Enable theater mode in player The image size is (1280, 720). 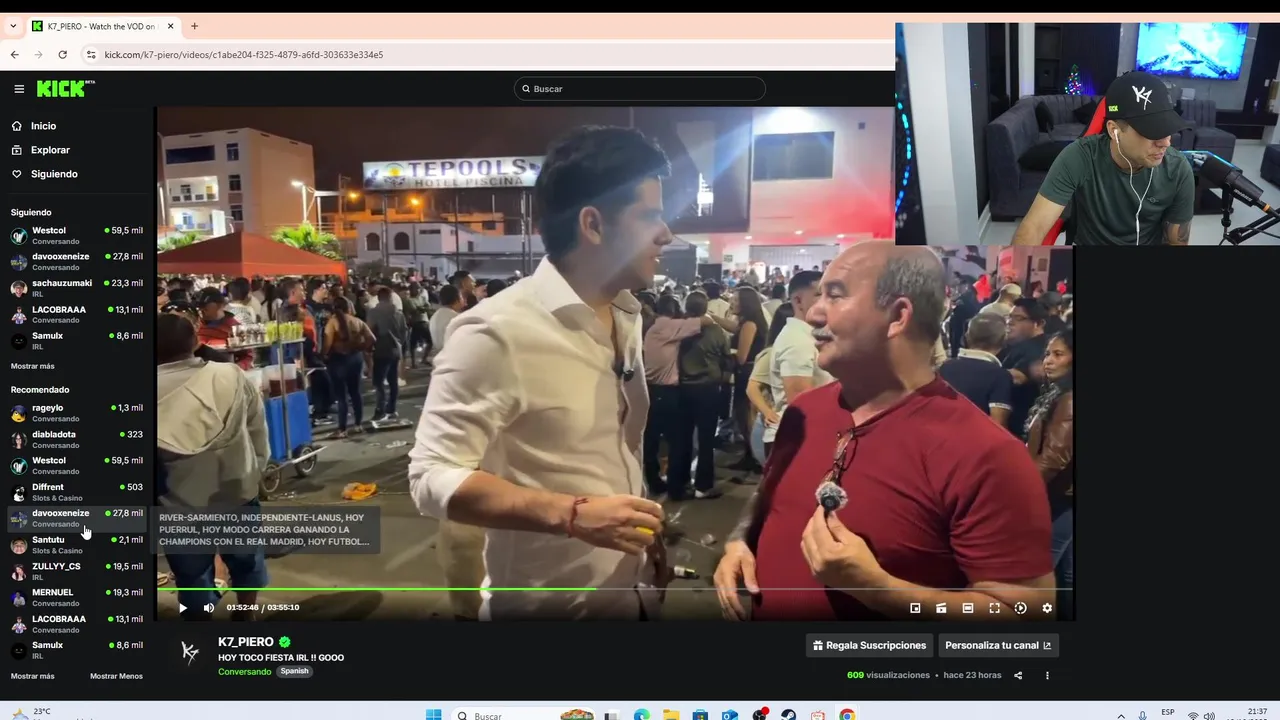(x=968, y=608)
